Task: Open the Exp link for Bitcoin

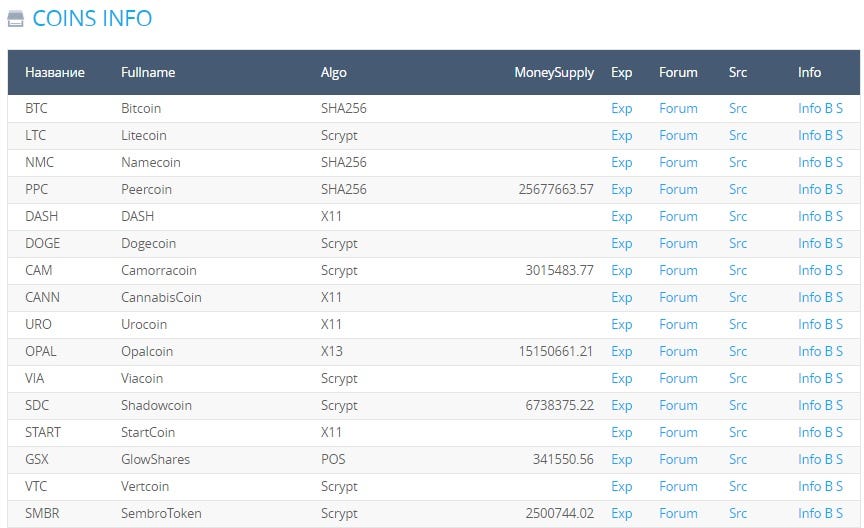Action: click(621, 109)
